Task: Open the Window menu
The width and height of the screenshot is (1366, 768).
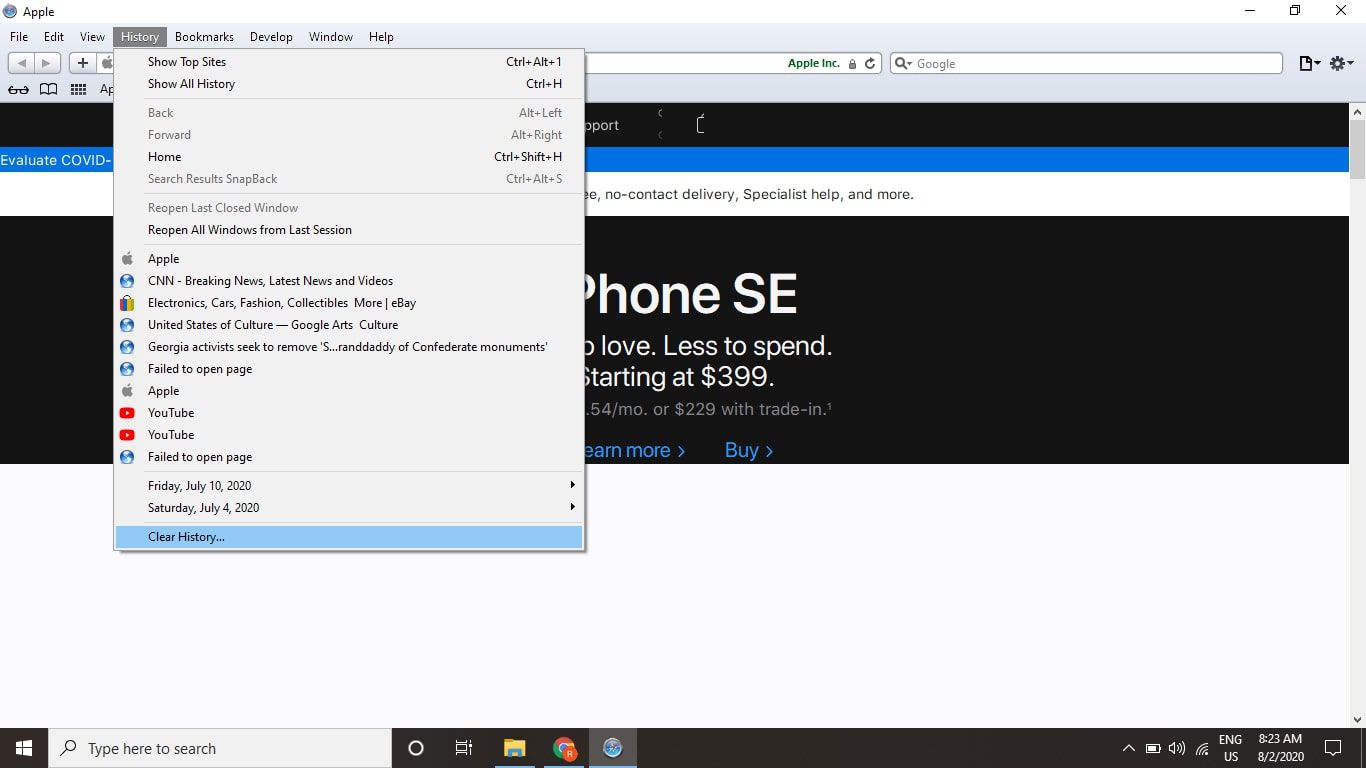Action: (x=331, y=37)
